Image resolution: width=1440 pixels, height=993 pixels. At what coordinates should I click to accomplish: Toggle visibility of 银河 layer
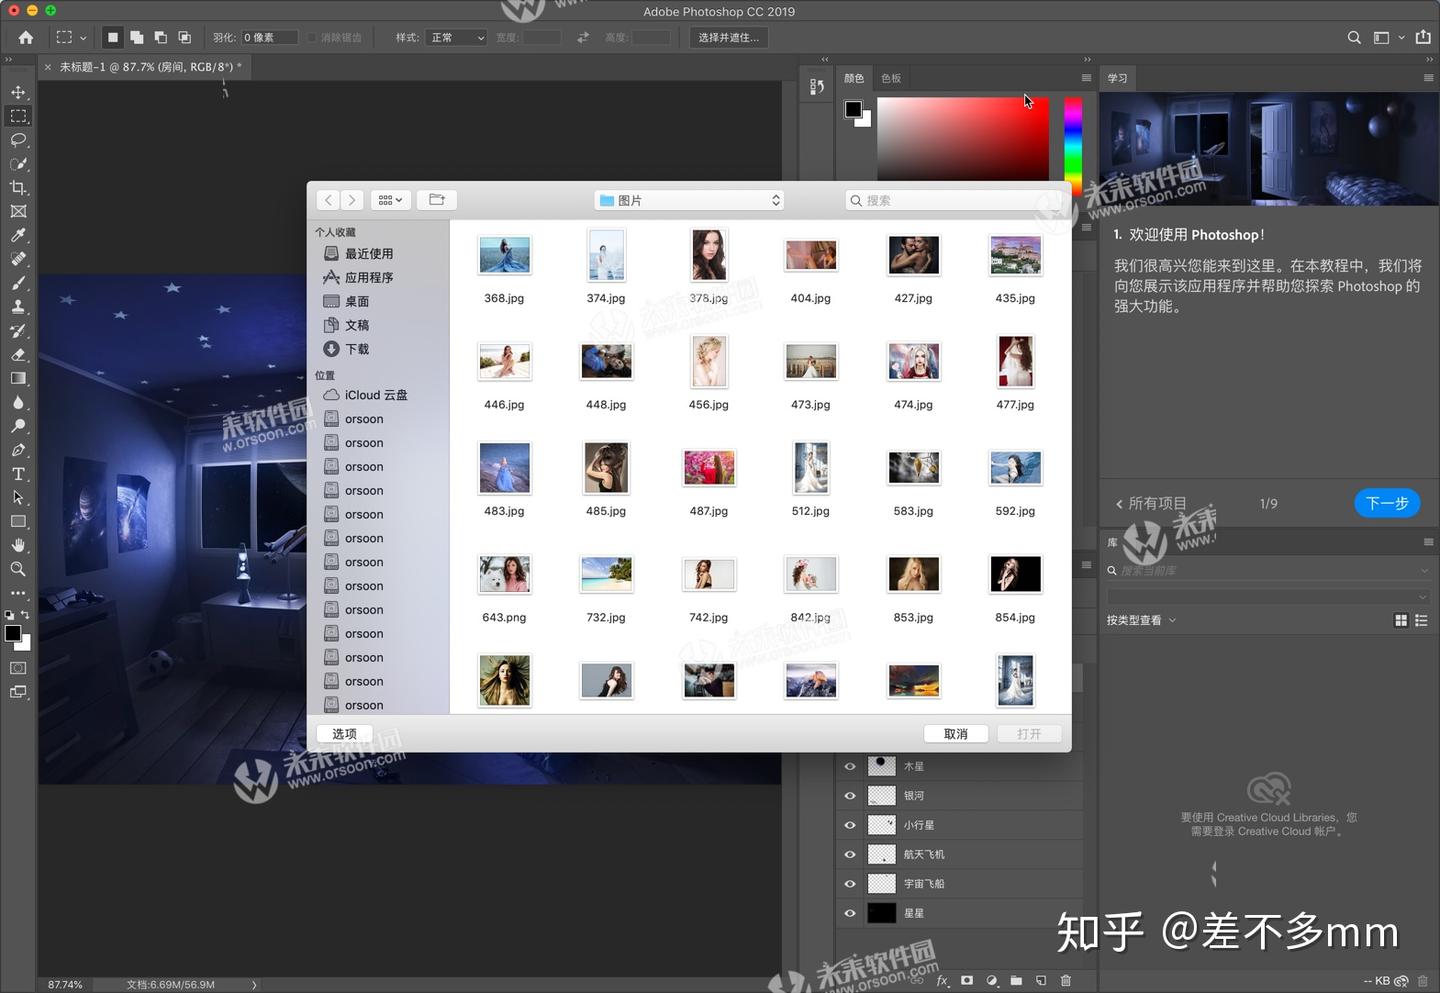click(x=850, y=796)
